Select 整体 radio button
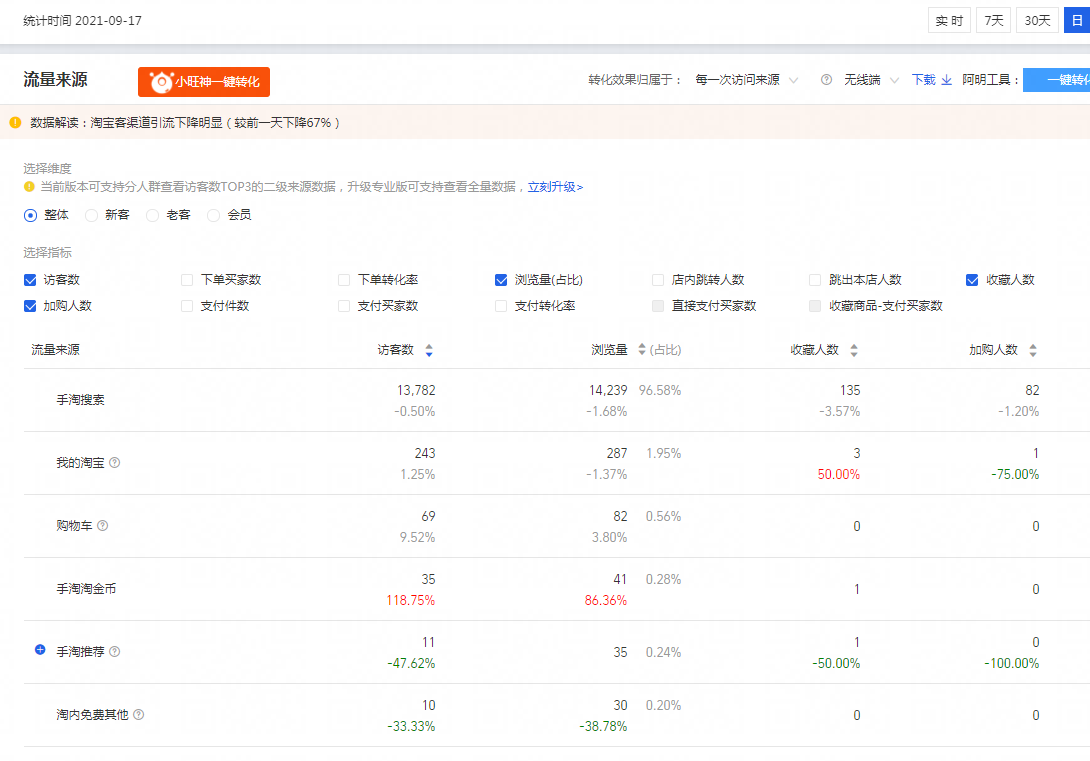 pos(30,215)
